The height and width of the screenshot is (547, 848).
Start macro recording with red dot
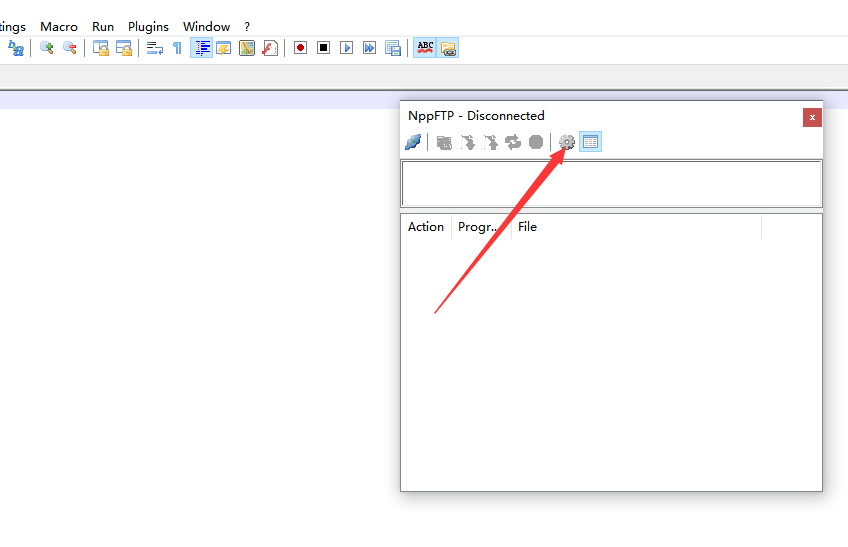pos(301,48)
